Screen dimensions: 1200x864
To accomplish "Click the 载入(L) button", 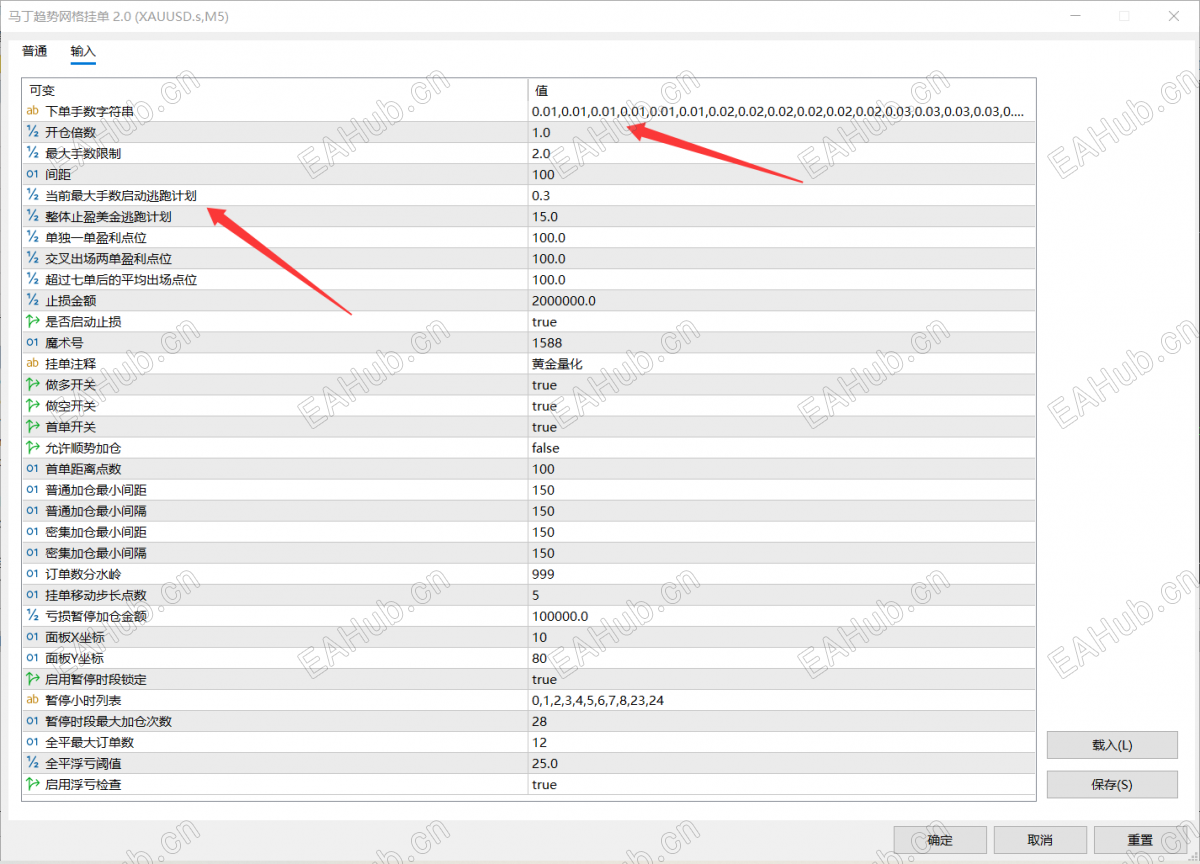I will tap(1112, 745).
